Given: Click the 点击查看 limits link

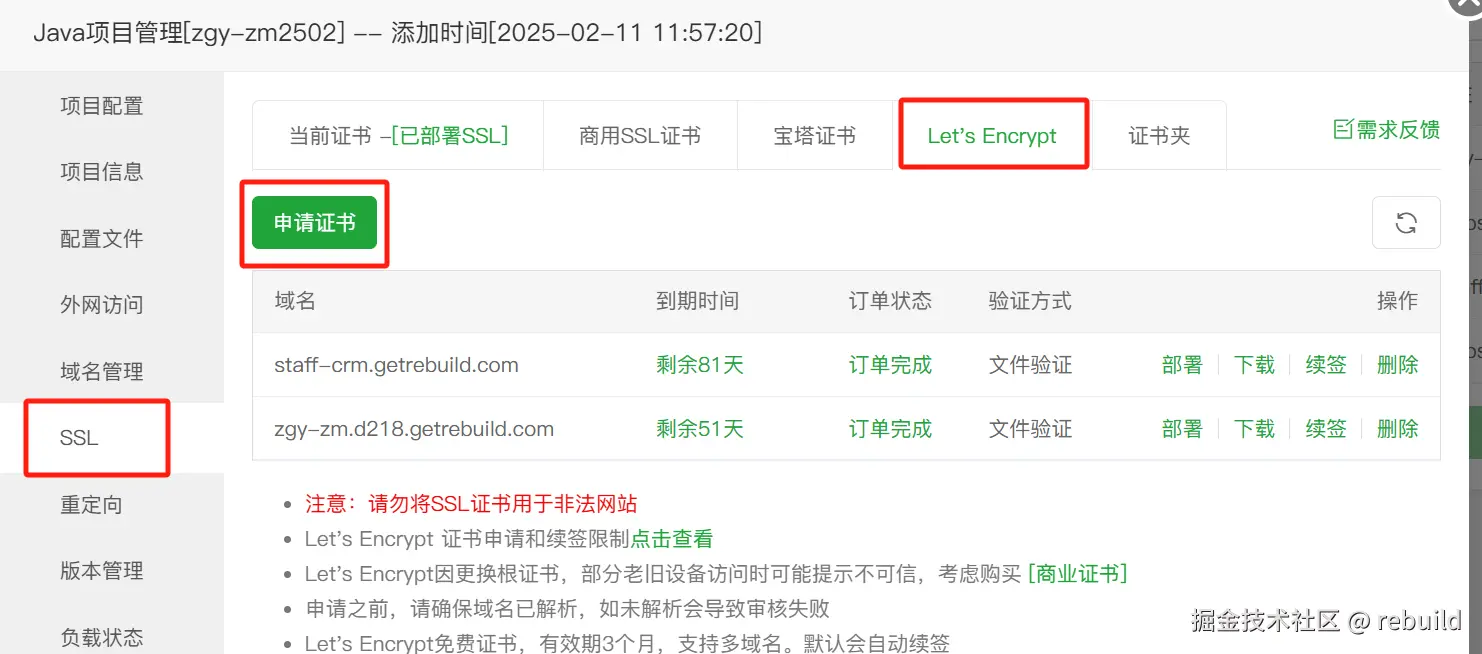Looking at the screenshot, I should [x=672, y=539].
